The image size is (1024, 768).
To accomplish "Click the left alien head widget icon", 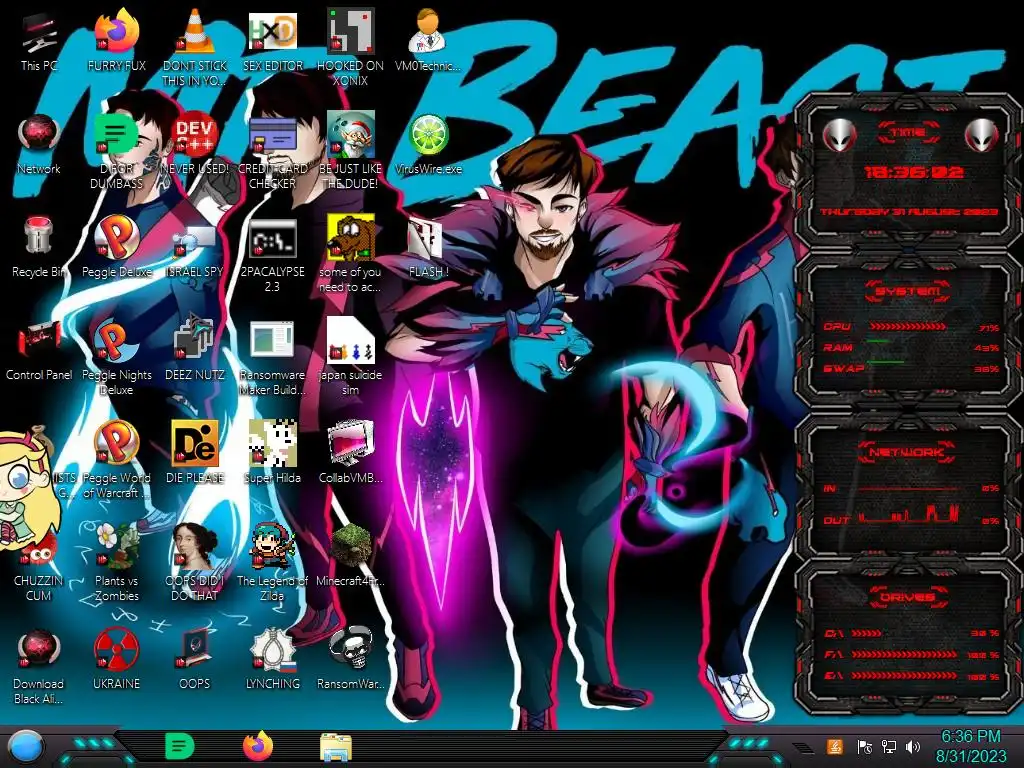I will tap(839, 136).
